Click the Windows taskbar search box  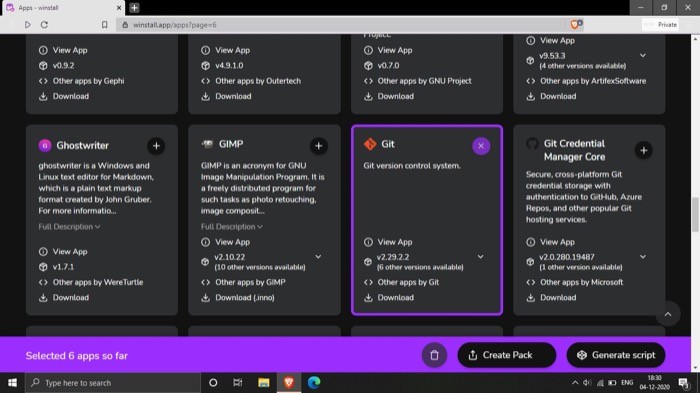(113, 383)
